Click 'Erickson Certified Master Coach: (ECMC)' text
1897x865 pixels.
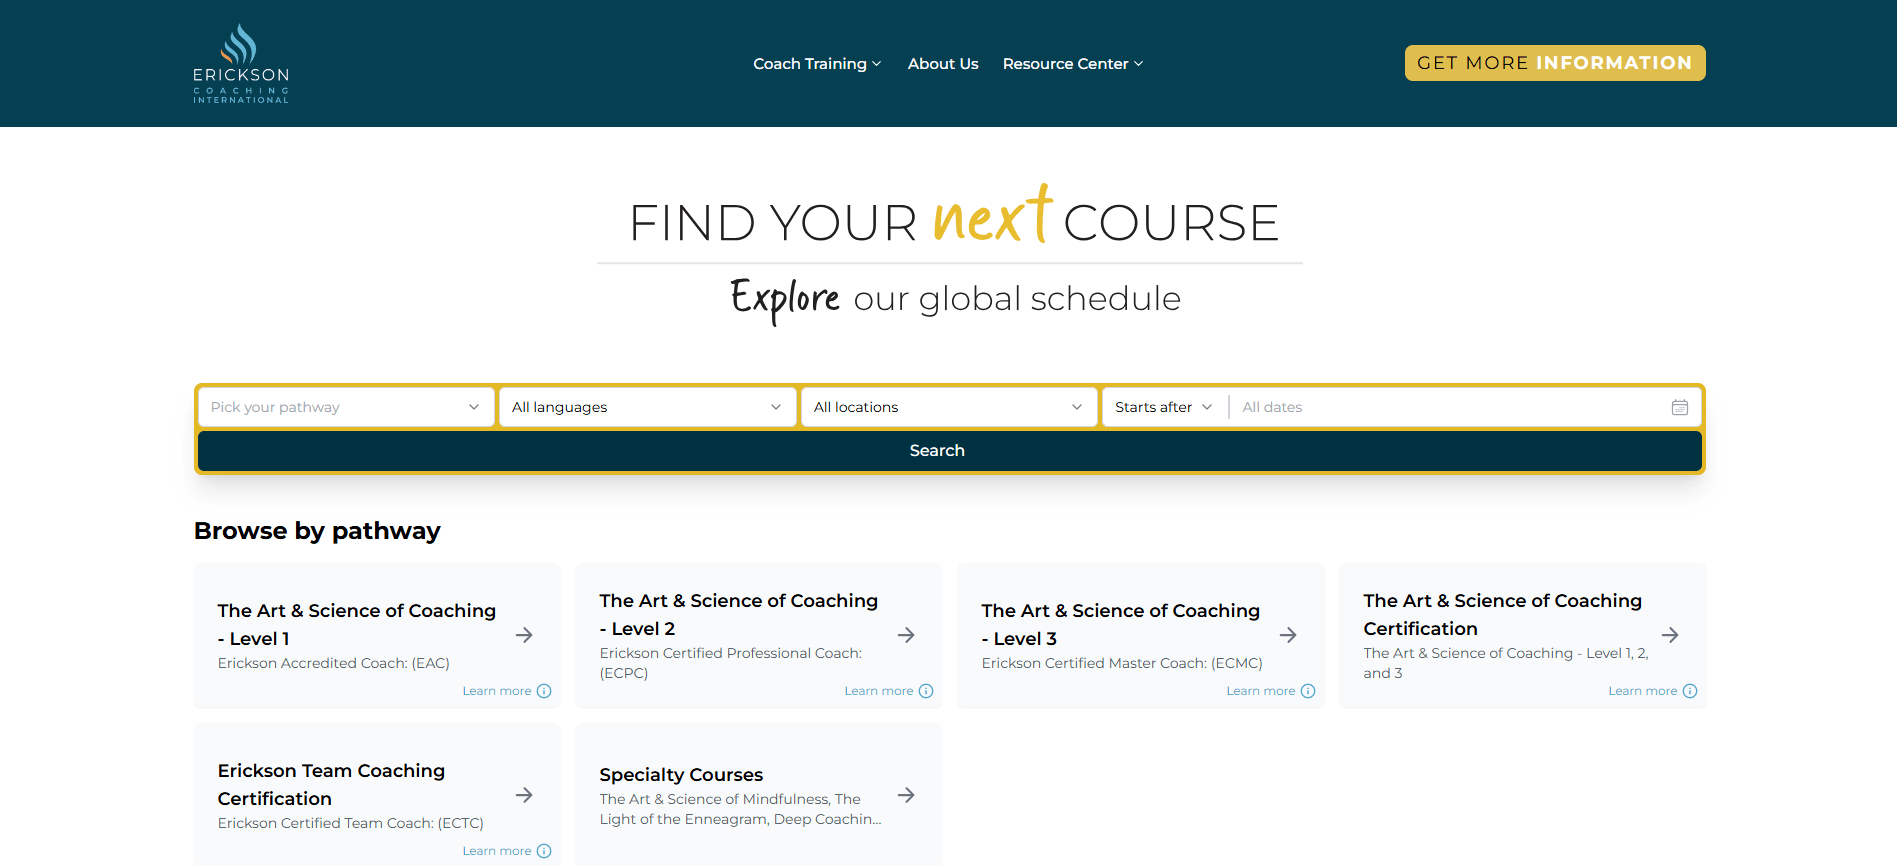1122,663
